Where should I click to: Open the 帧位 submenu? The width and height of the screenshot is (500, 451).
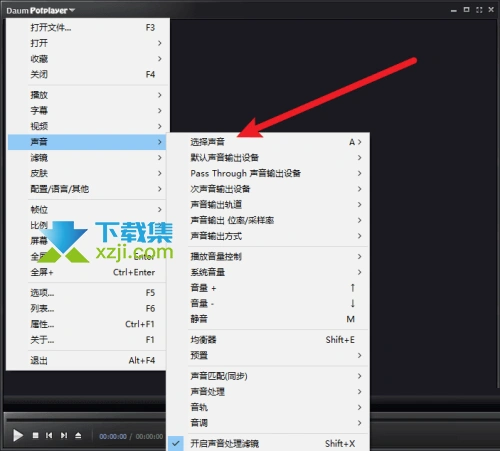click(87, 209)
